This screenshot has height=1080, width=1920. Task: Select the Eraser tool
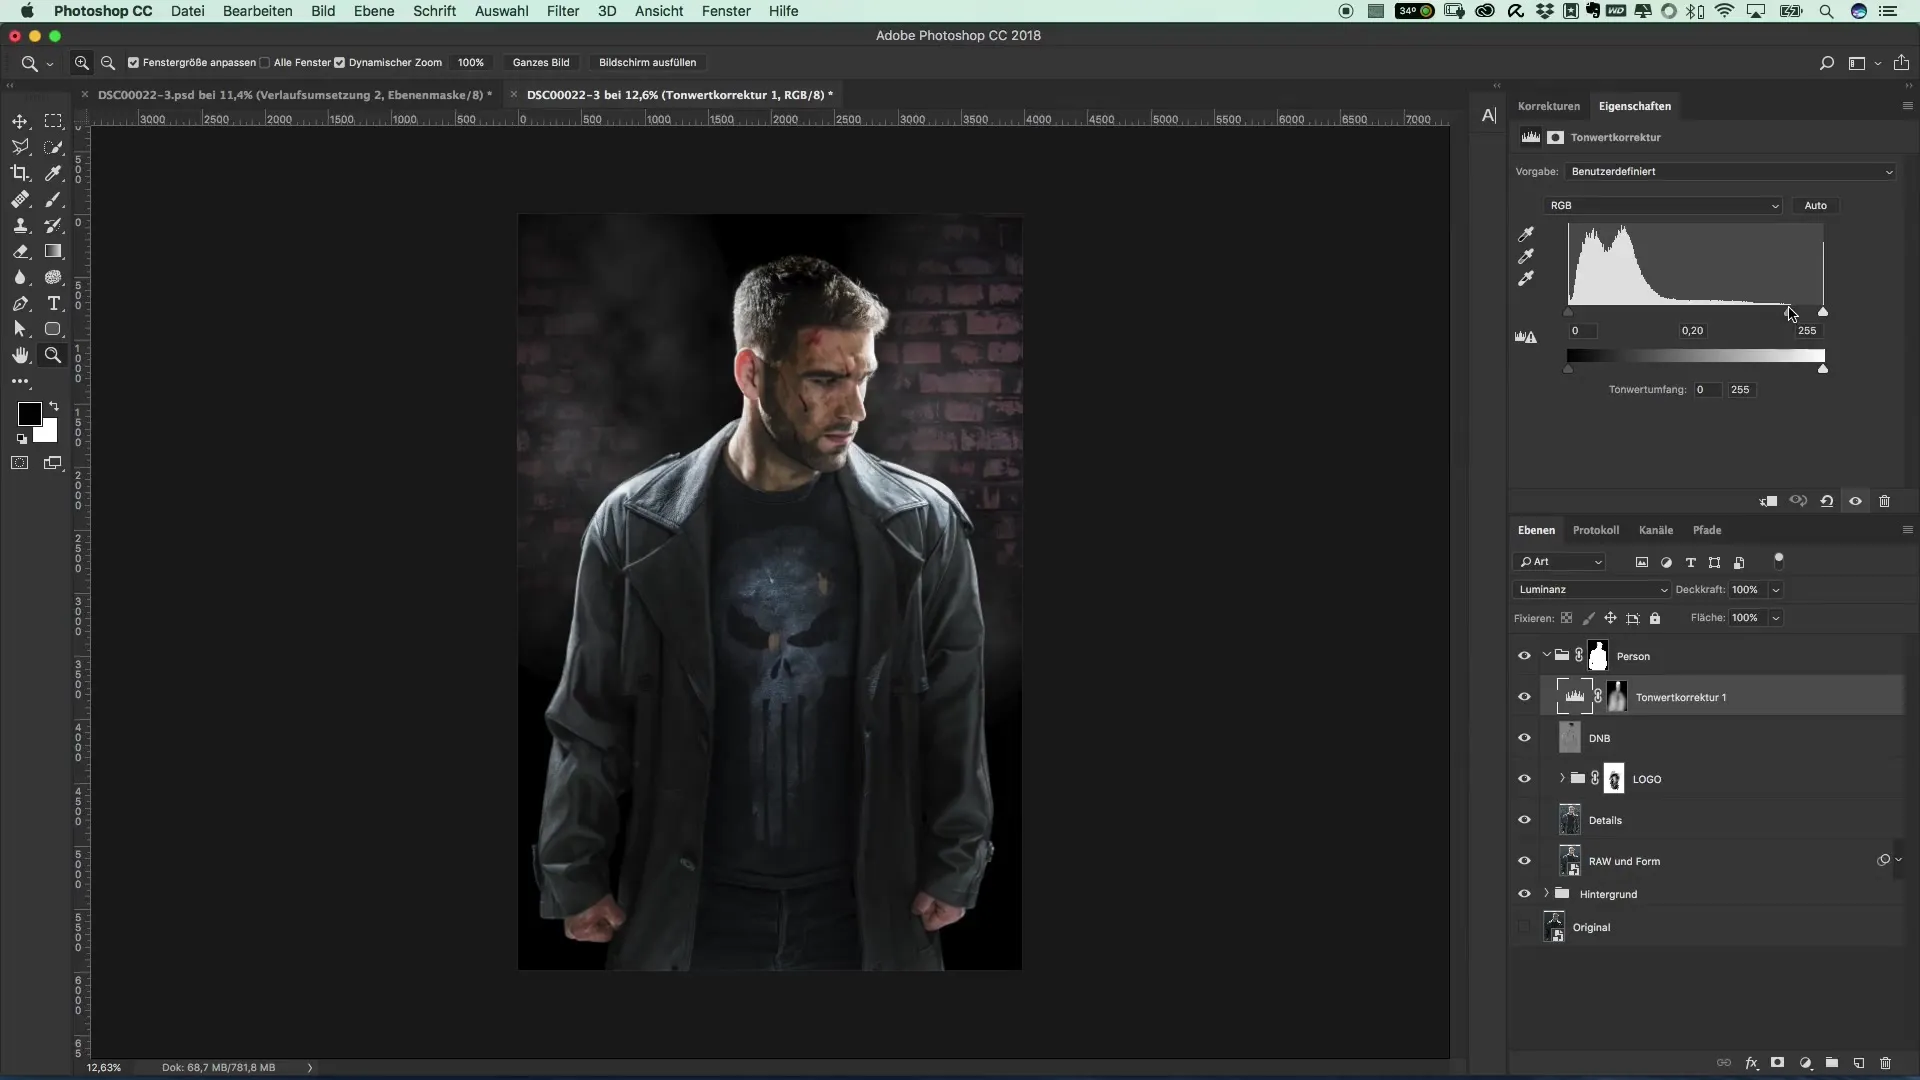click(20, 251)
